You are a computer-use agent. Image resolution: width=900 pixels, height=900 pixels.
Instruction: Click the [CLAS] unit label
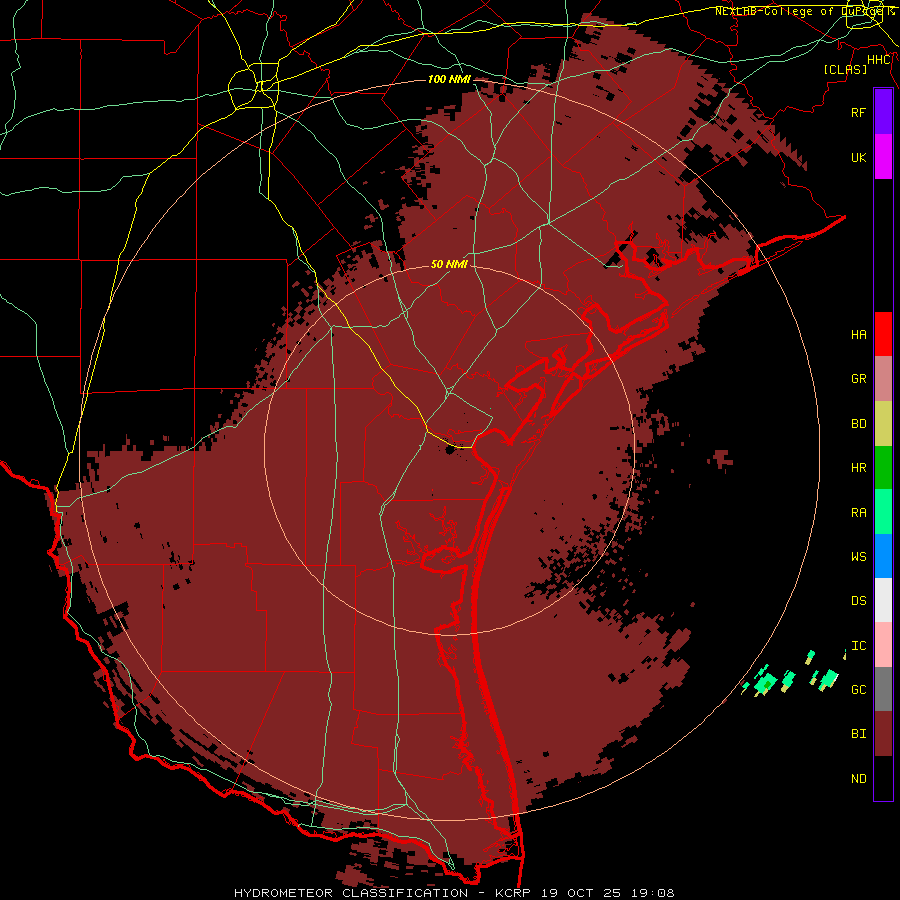click(845, 69)
